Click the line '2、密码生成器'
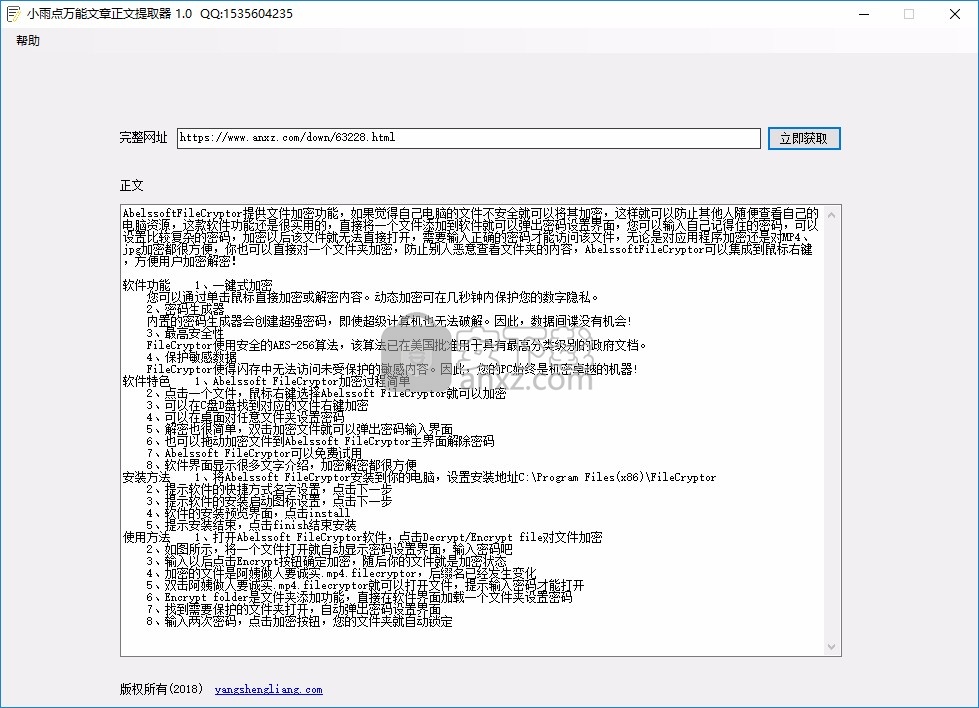Image resolution: width=979 pixels, height=708 pixels. click(x=185, y=310)
